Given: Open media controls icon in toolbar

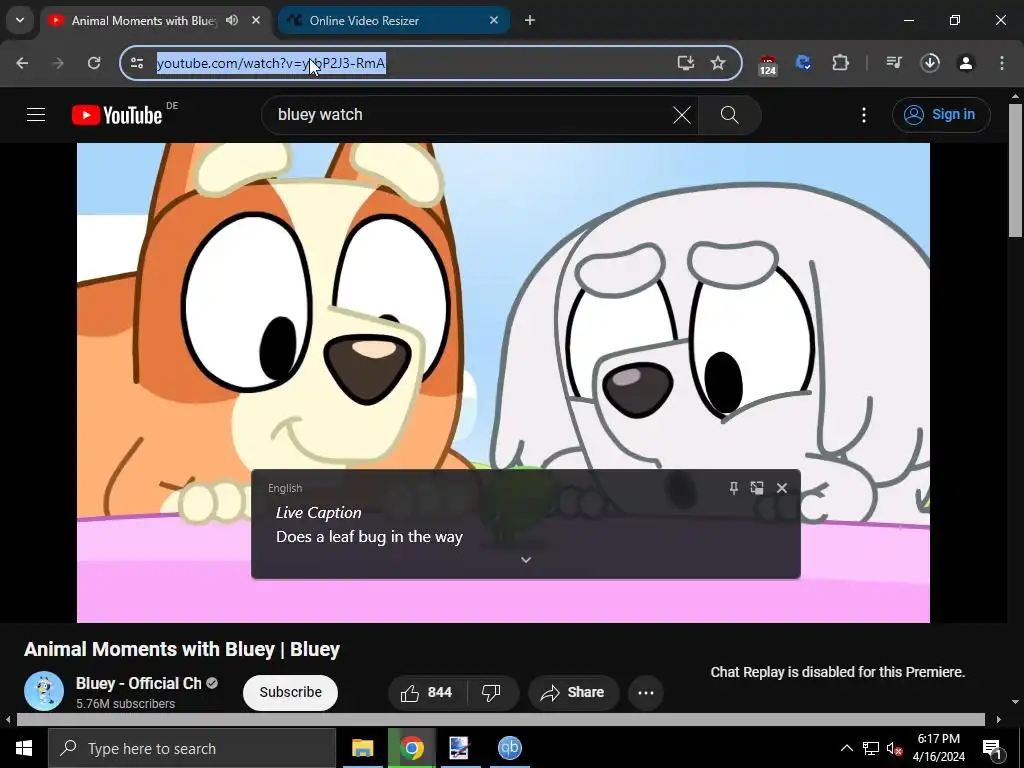Looking at the screenshot, I should 893,63.
